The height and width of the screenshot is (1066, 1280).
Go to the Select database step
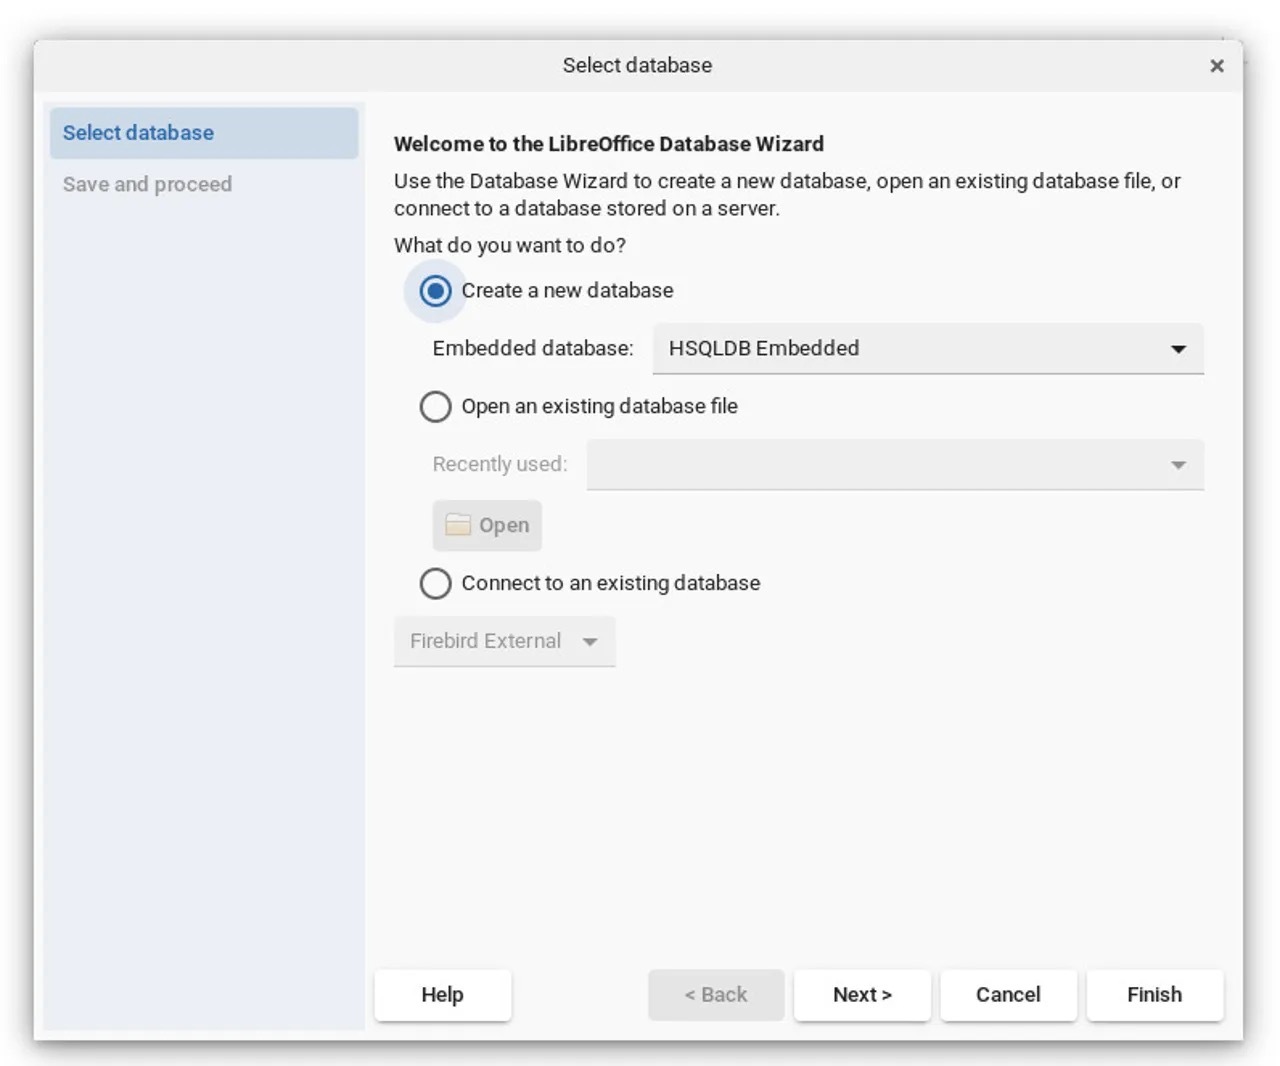click(x=138, y=133)
